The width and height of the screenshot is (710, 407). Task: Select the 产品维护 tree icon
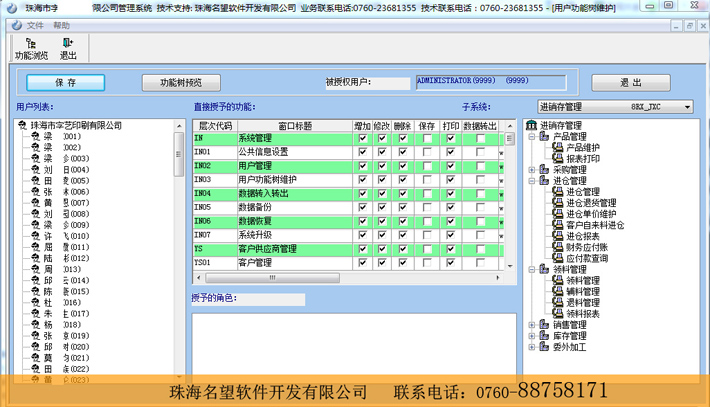[x=558, y=147]
